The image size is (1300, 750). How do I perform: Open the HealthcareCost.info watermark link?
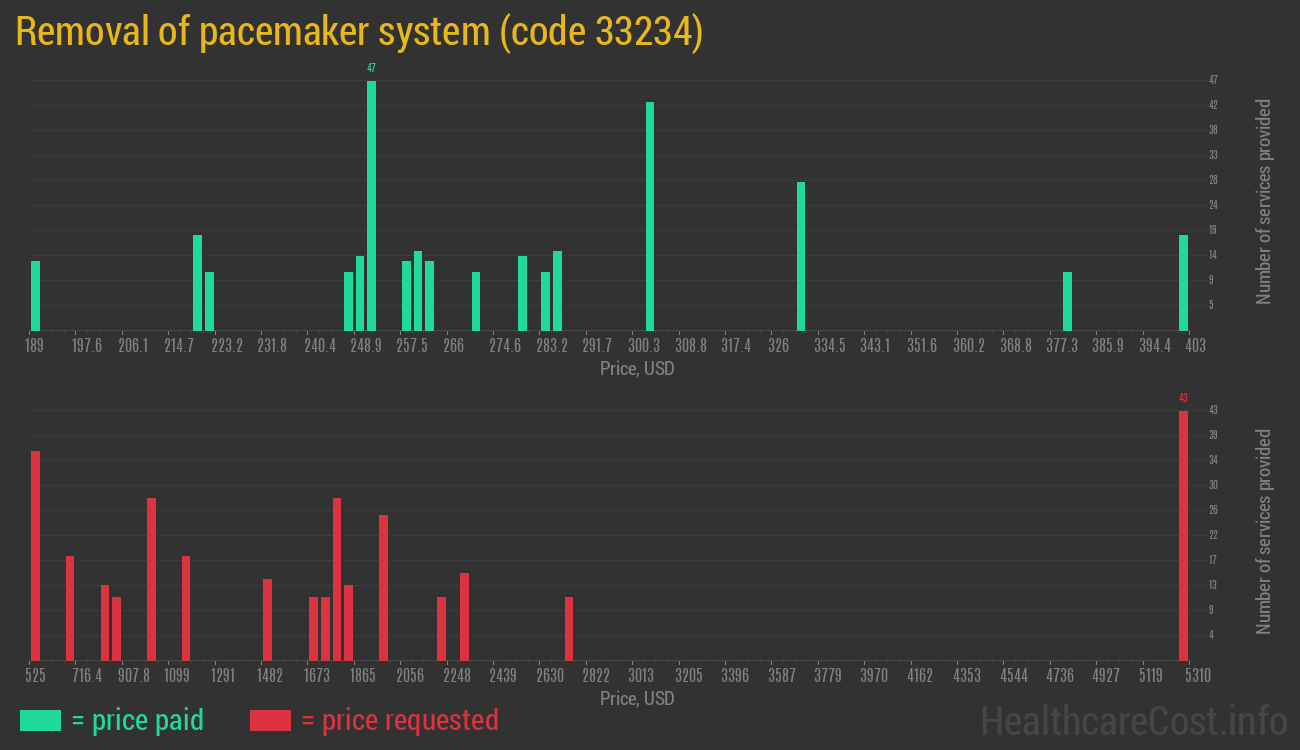click(x=1133, y=720)
